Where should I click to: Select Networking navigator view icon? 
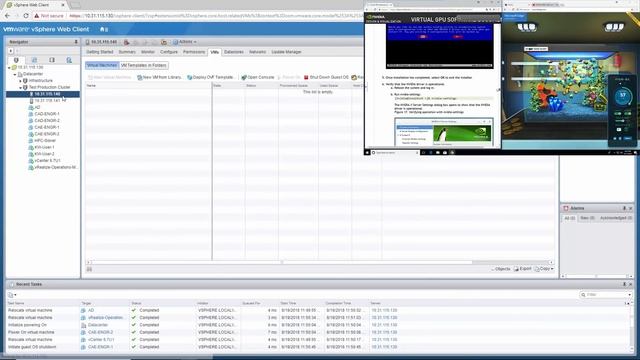tap(69, 60)
